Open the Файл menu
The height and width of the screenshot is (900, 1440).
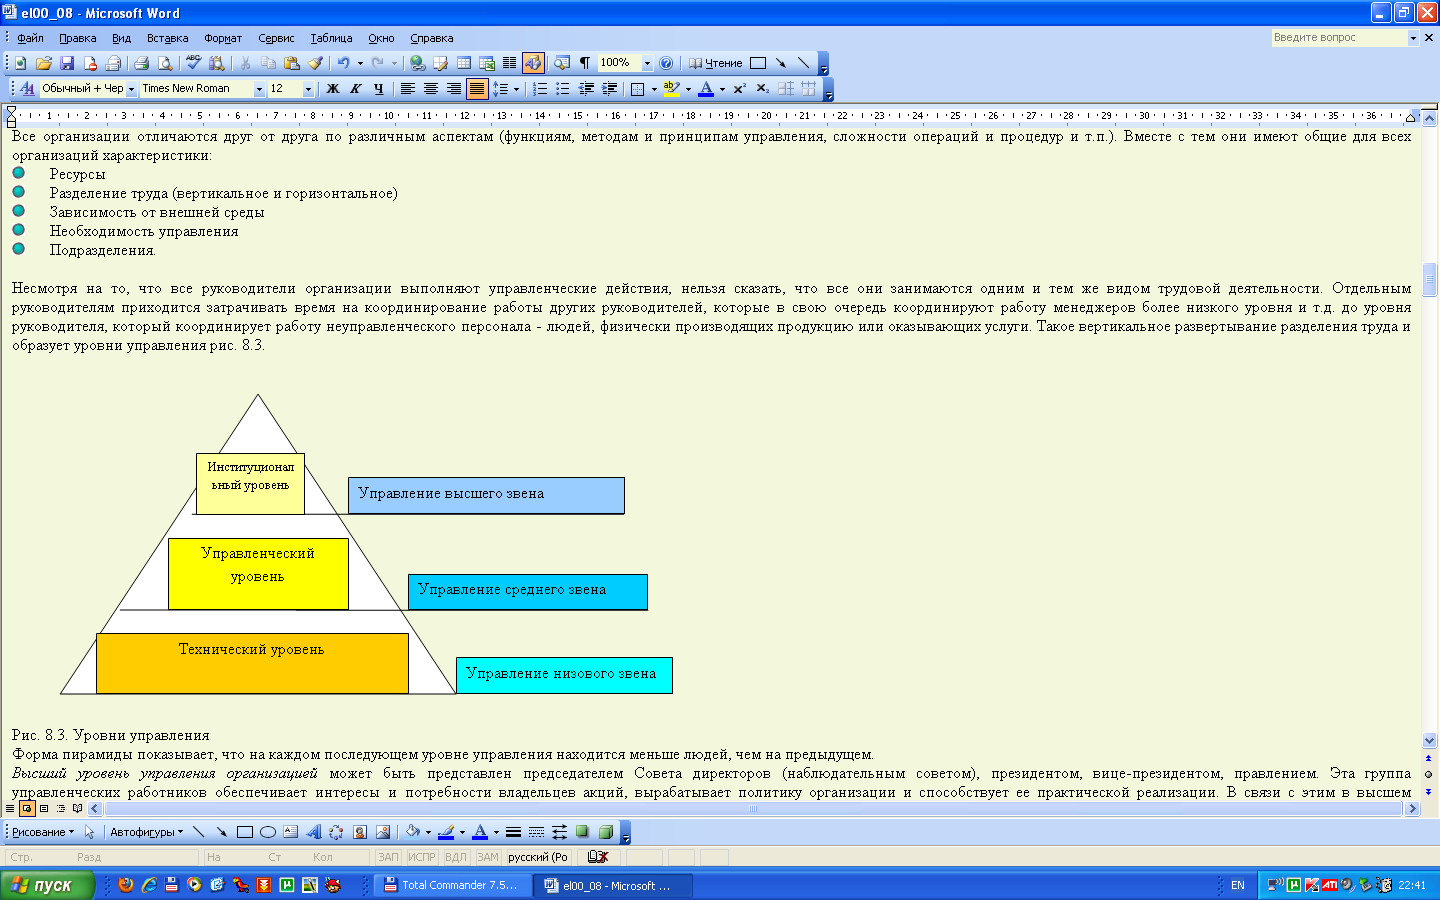pyautogui.click(x=30, y=38)
